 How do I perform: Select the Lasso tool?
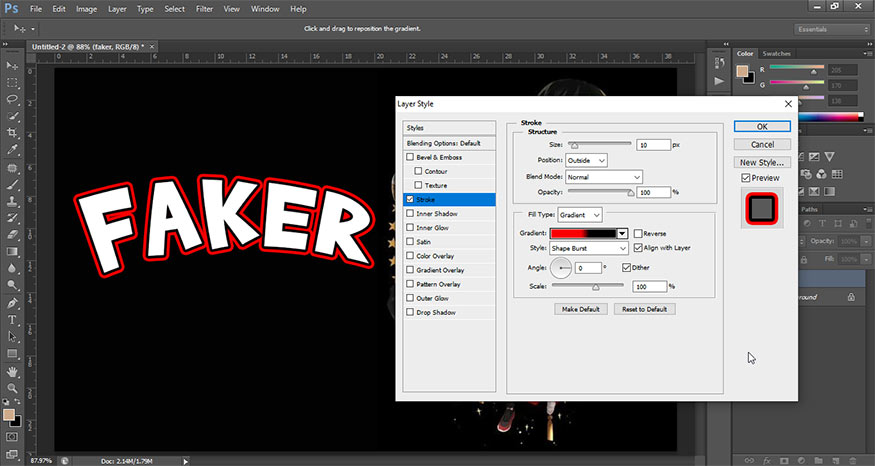coord(12,99)
